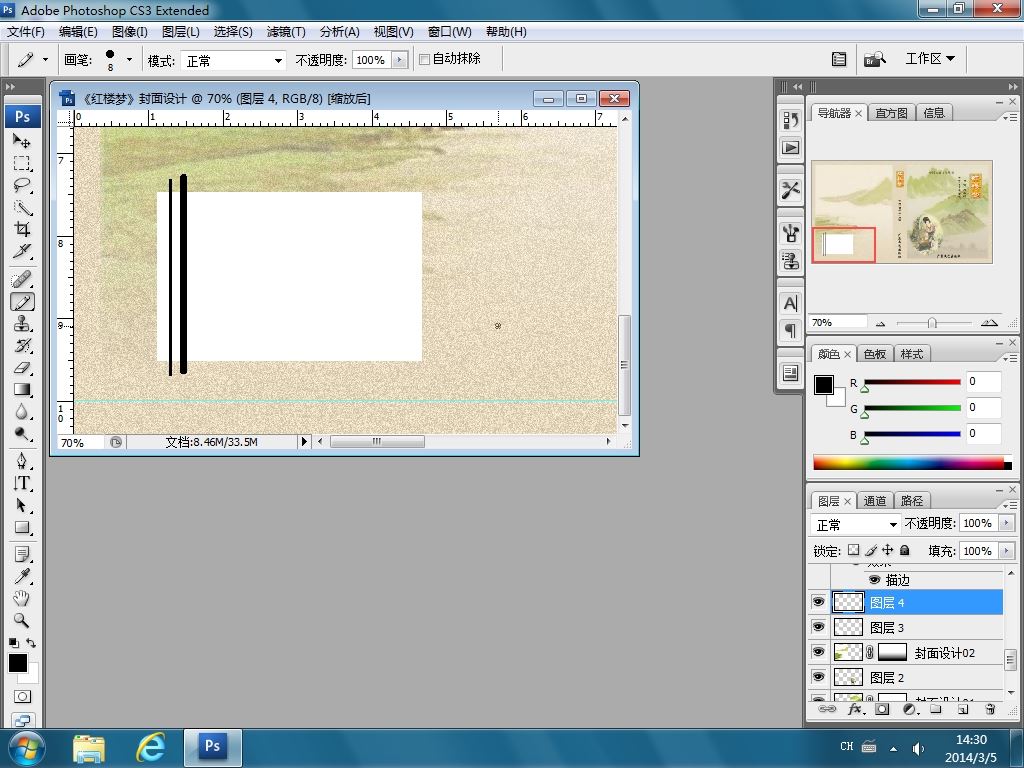This screenshot has height=768, width=1024.
Task: Select the Magic Wand tool
Action: (x=22, y=208)
